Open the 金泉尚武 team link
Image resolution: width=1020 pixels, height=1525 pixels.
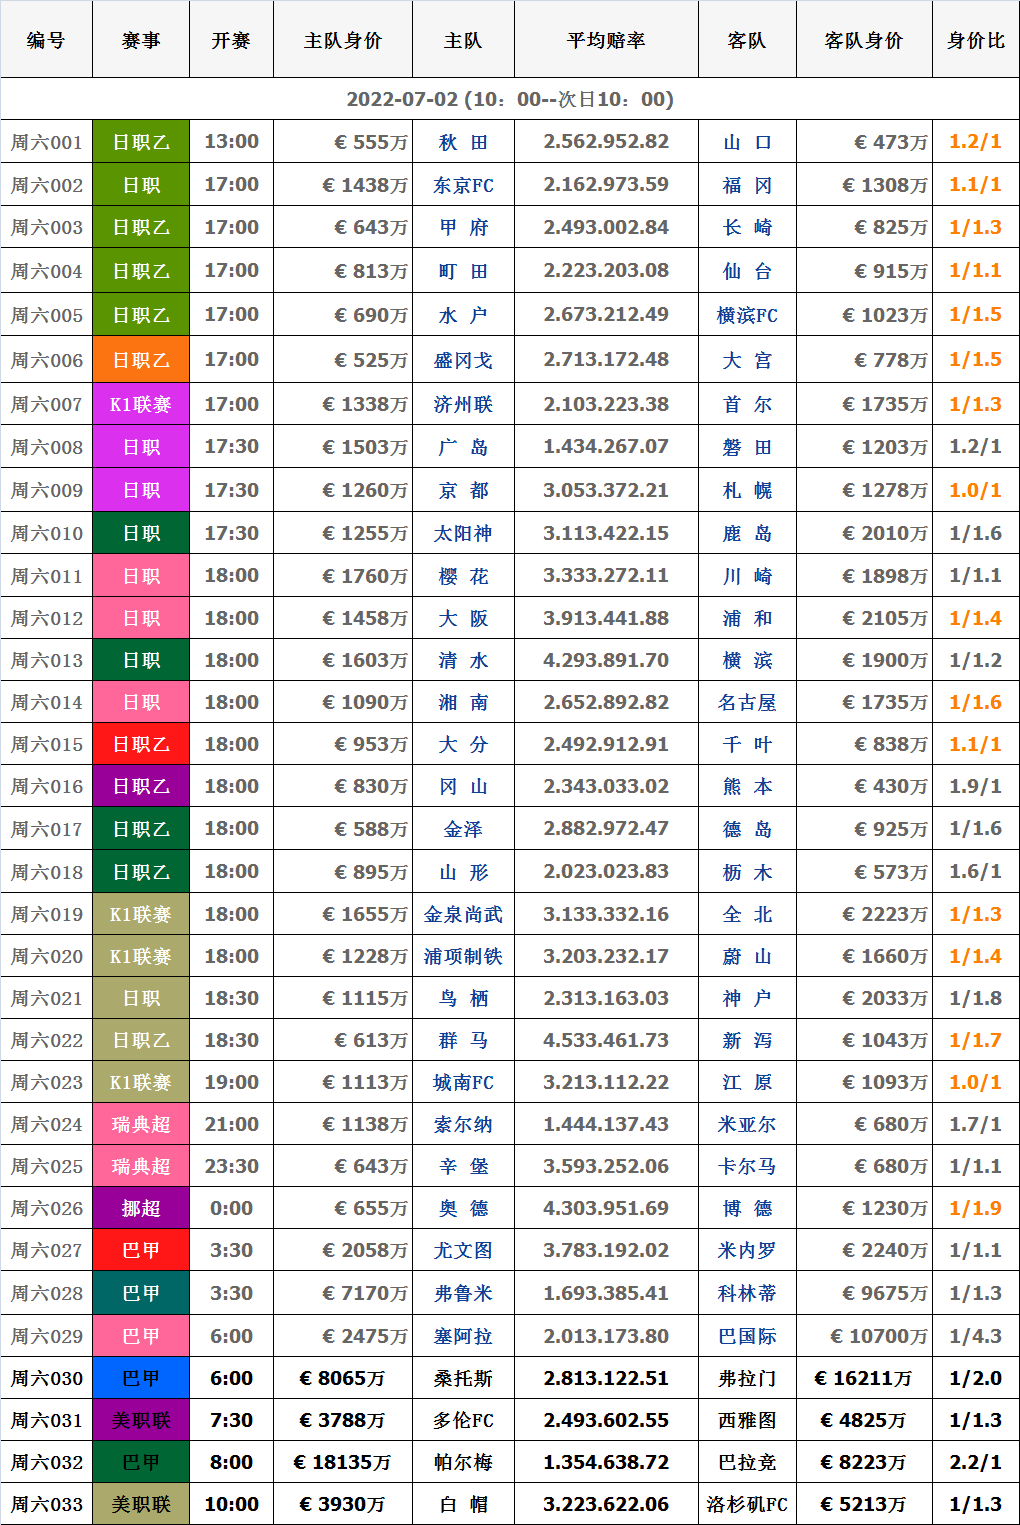463,914
